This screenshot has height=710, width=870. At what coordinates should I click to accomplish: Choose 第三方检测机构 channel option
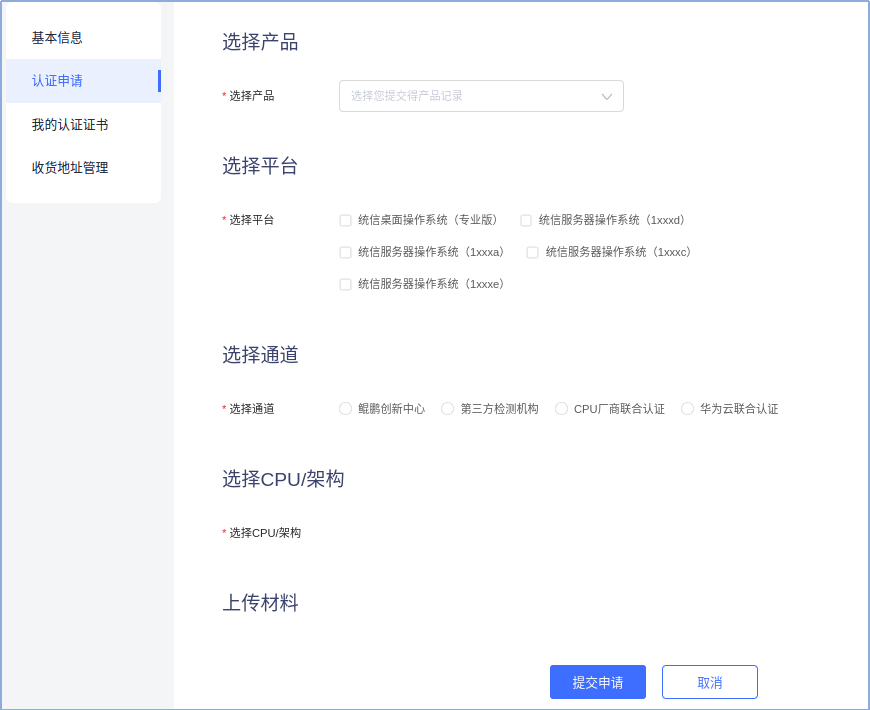[x=447, y=409]
